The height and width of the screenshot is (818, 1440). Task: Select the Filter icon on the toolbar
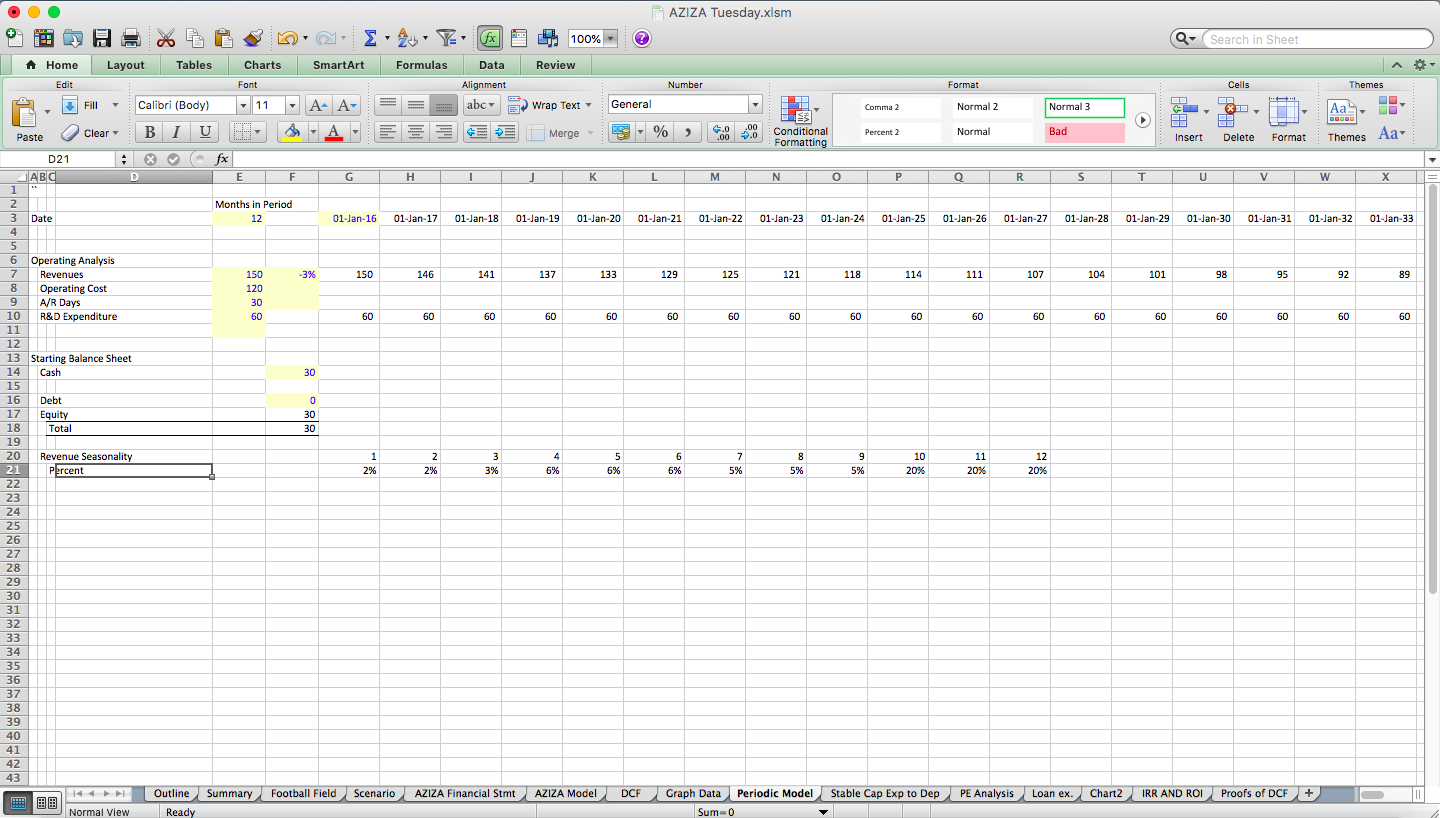[447, 37]
